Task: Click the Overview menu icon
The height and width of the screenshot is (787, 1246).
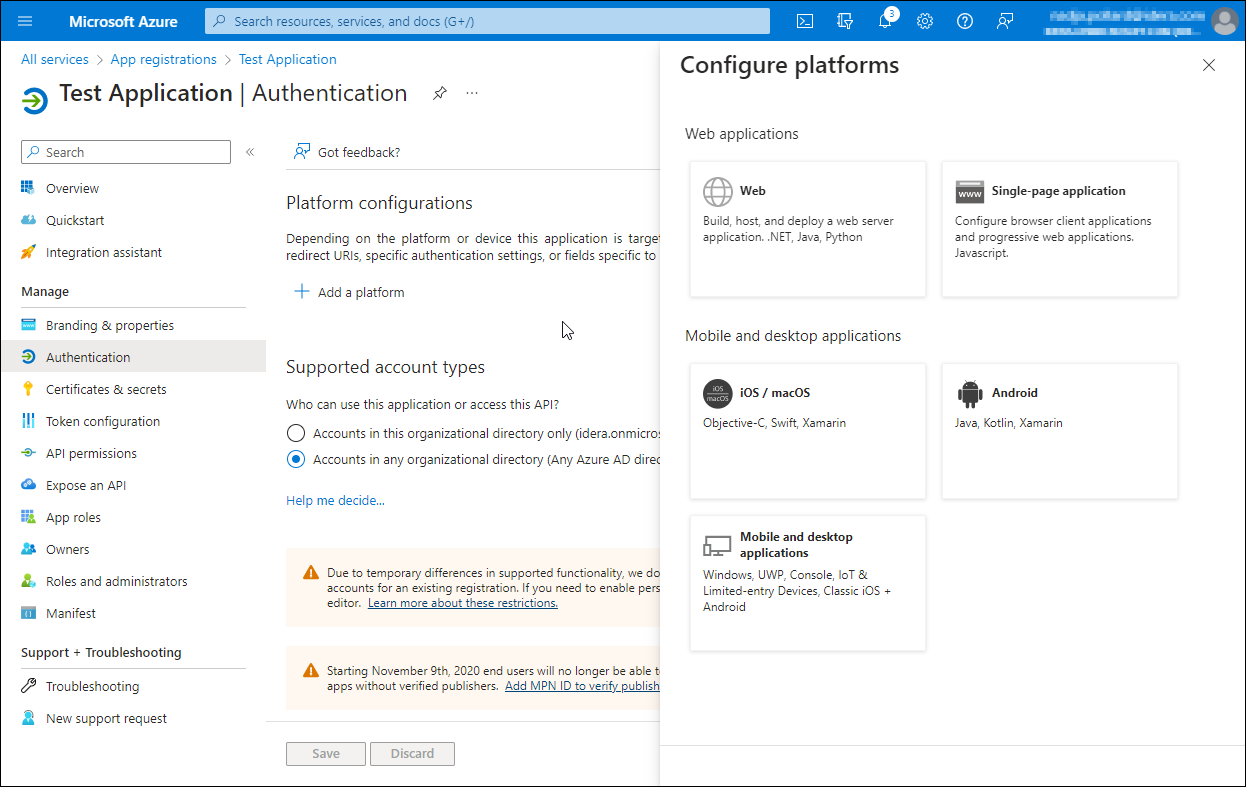Action: (28, 188)
